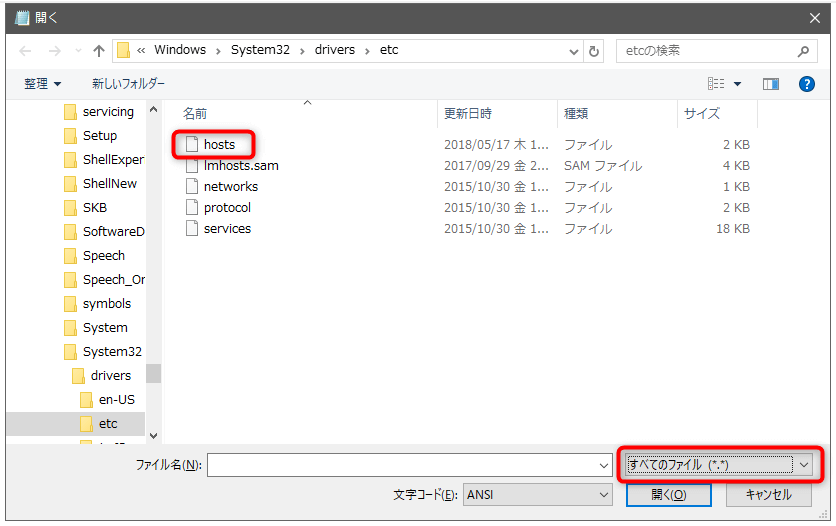Screen dimensions: 836x526
Task: Click 新しいフォルダー in the toolbar
Action: point(128,84)
